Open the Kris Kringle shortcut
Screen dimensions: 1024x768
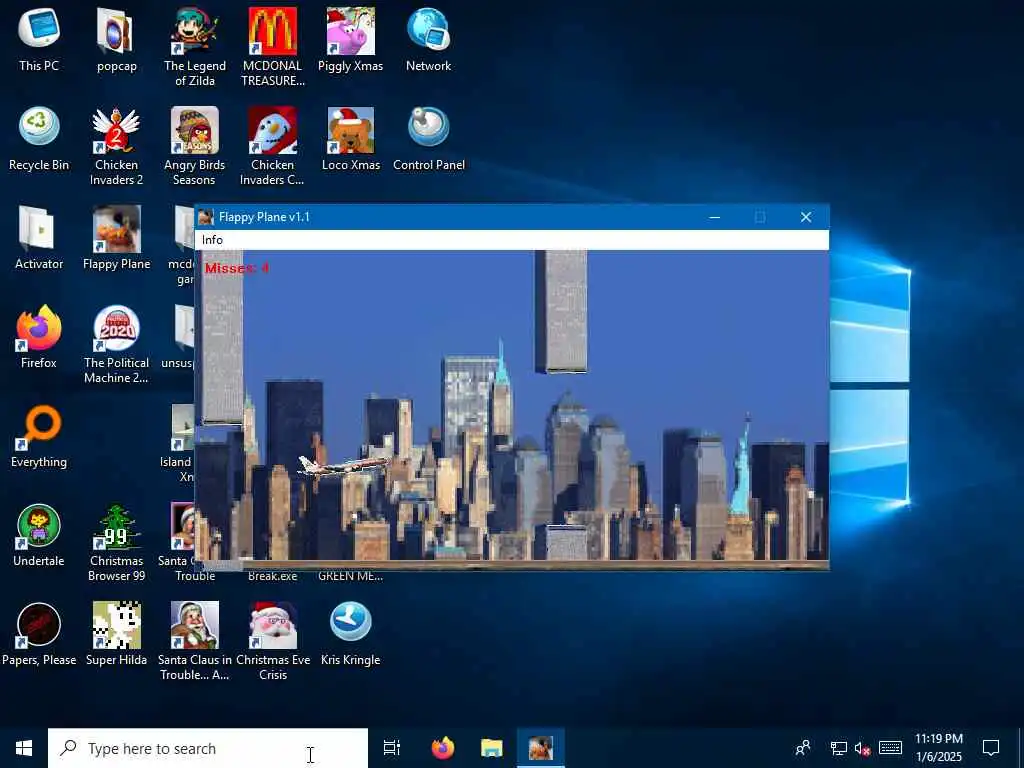point(351,634)
